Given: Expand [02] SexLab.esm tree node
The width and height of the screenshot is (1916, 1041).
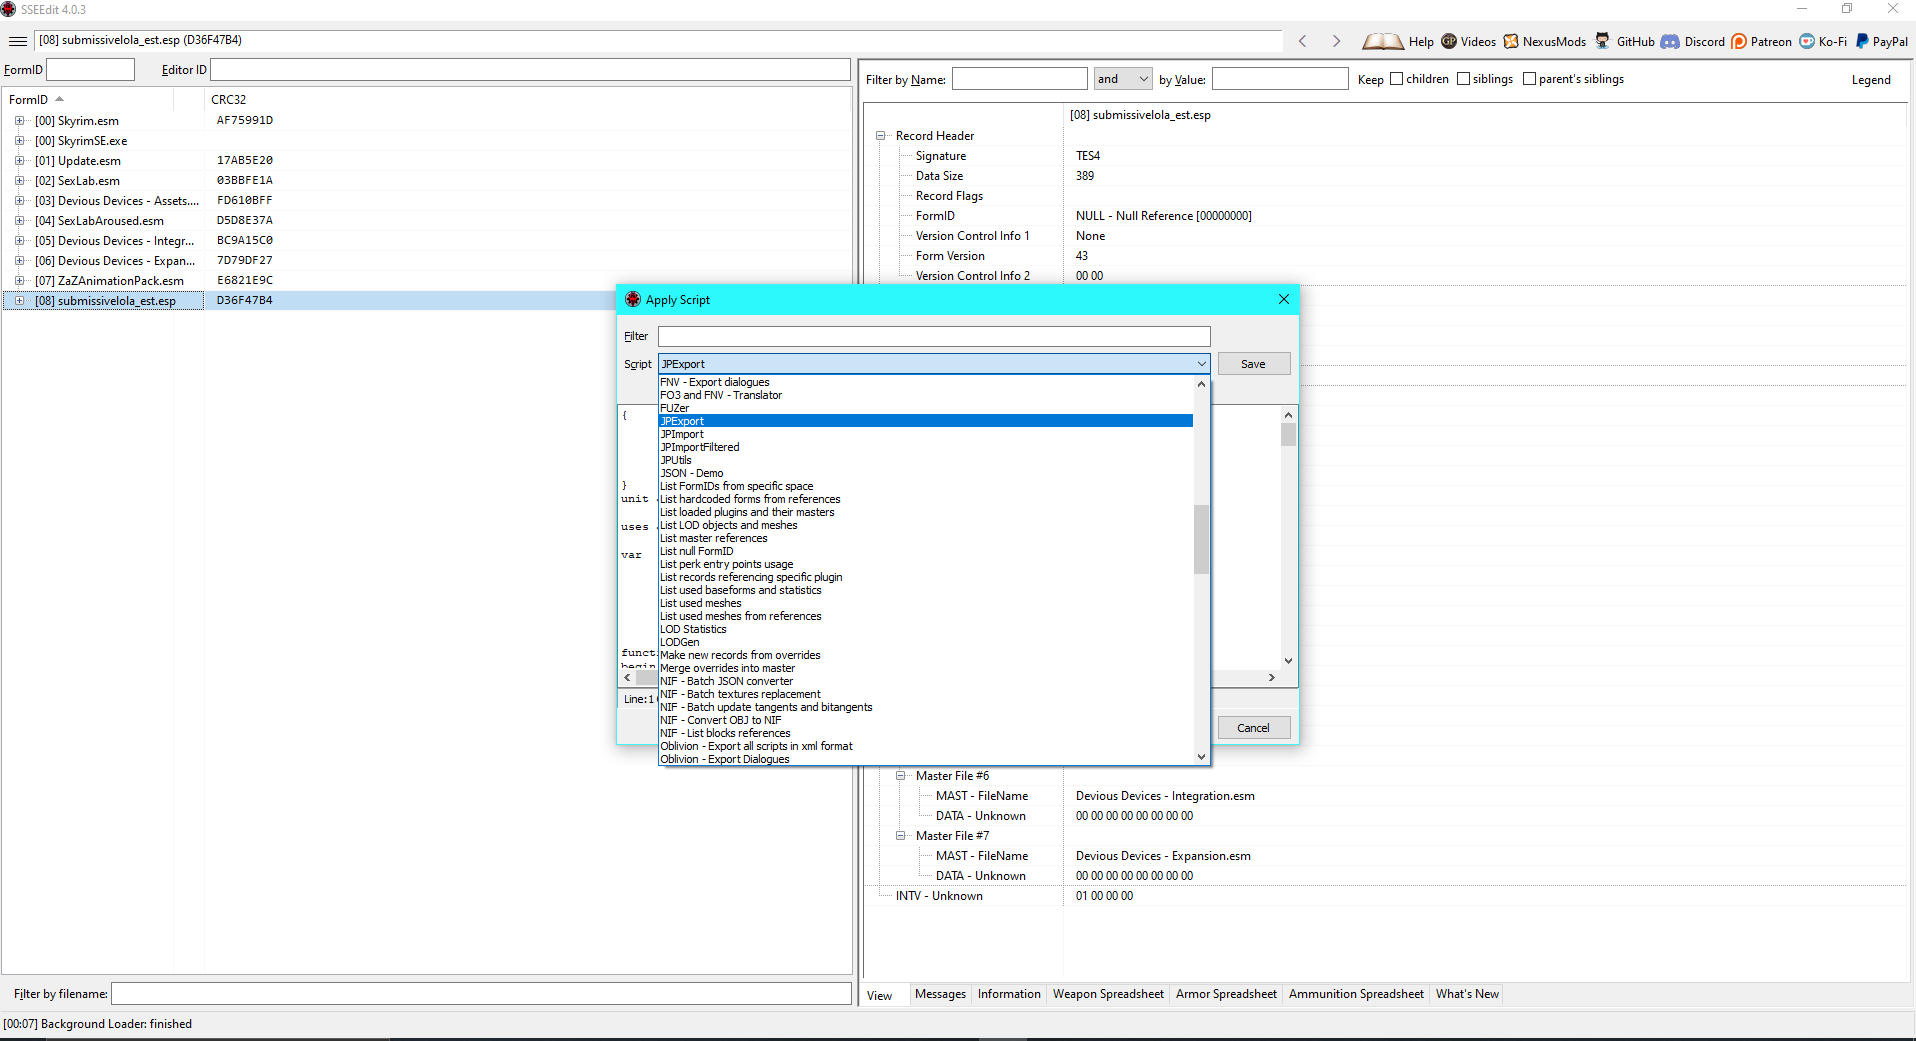Looking at the screenshot, I should coord(19,181).
